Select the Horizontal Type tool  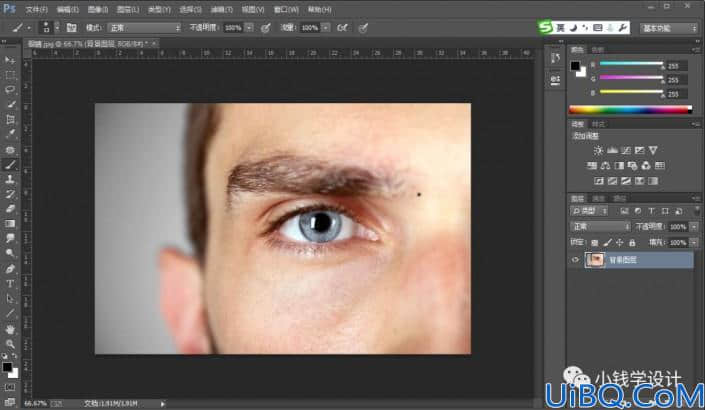pyautogui.click(x=10, y=284)
